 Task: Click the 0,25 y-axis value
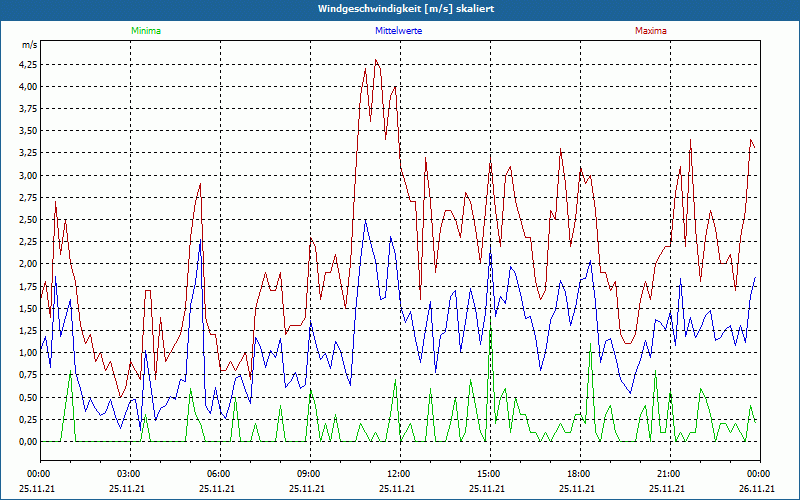click(x=28, y=419)
